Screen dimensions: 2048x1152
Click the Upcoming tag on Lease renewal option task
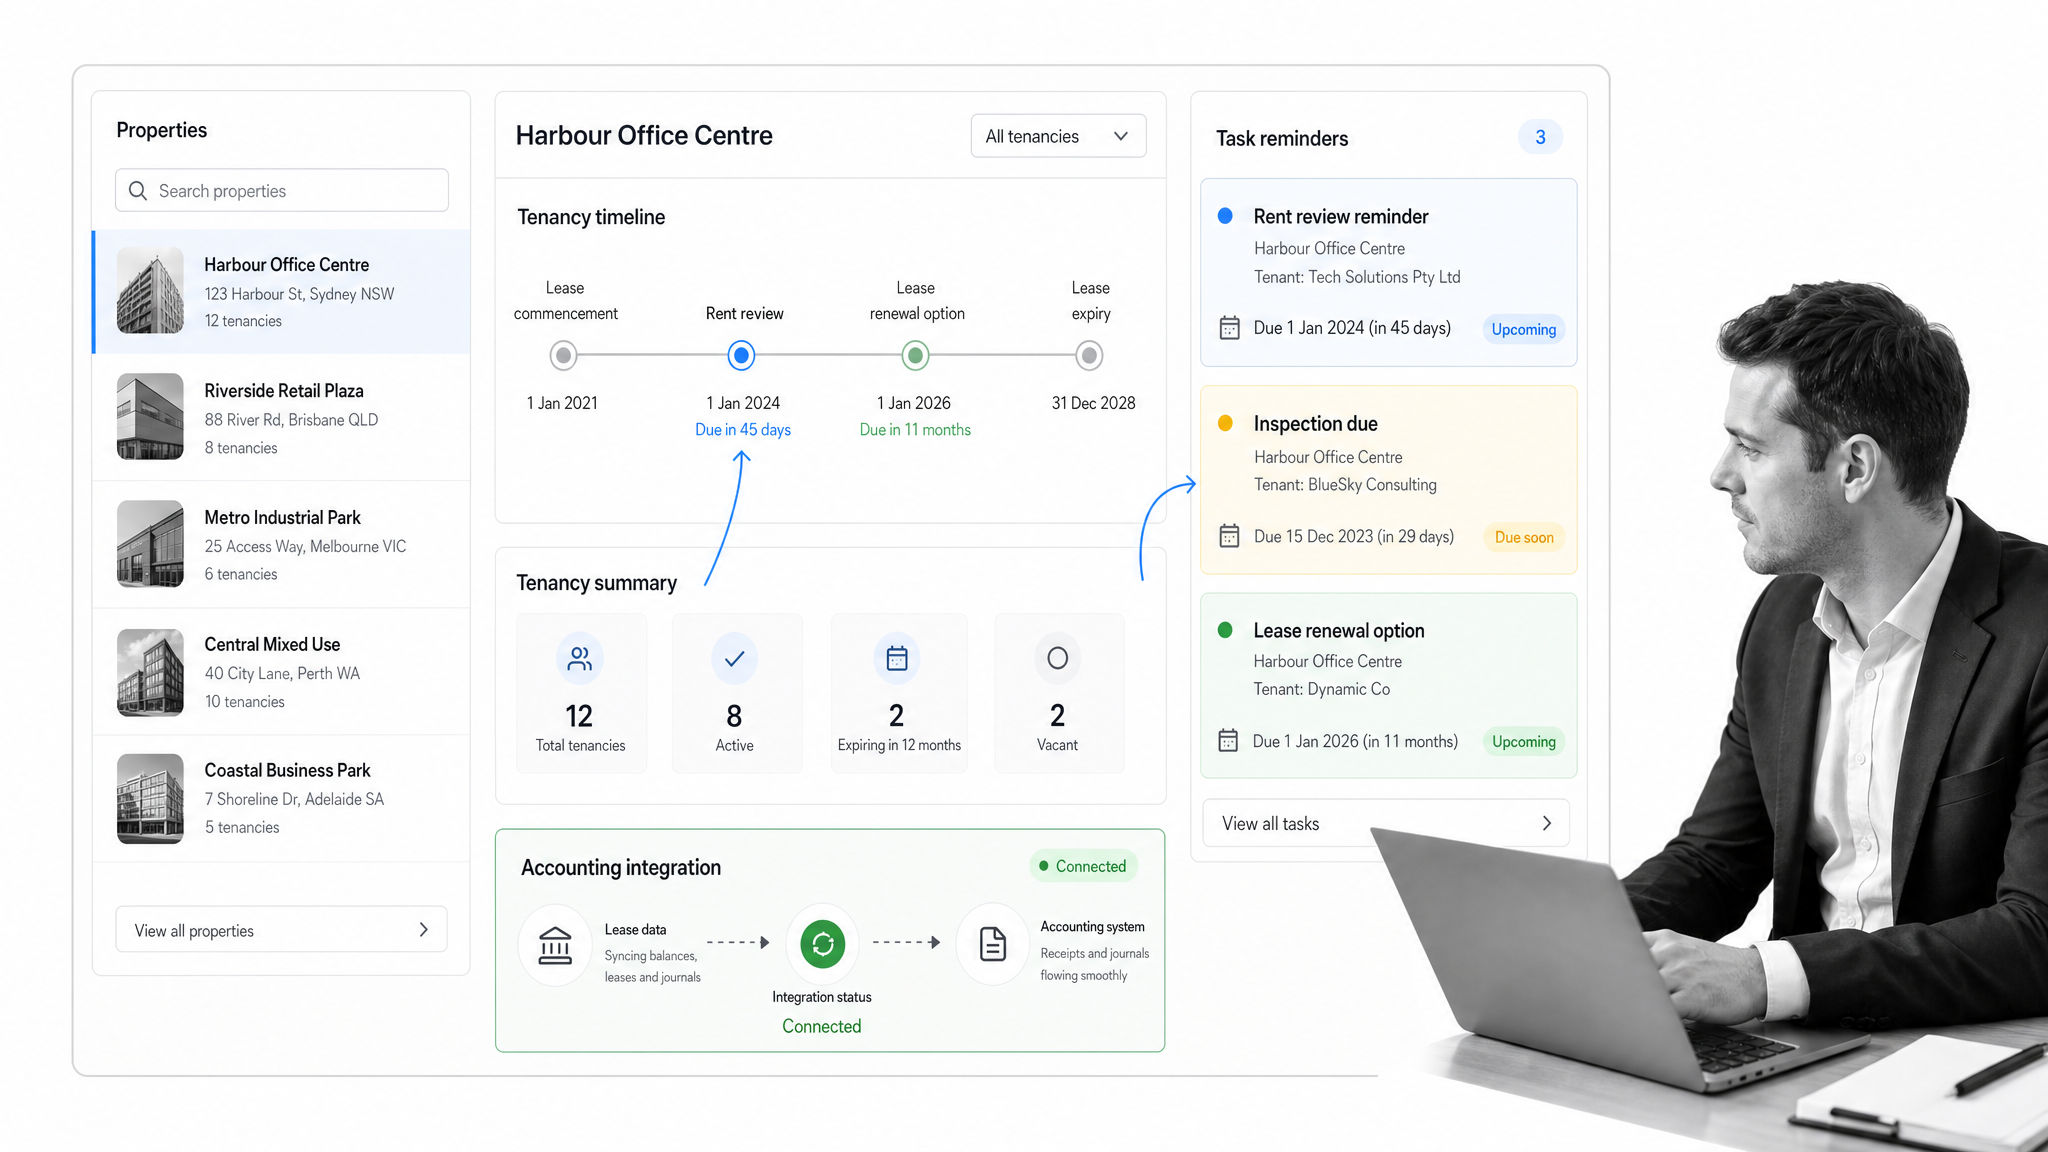[1524, 742]
